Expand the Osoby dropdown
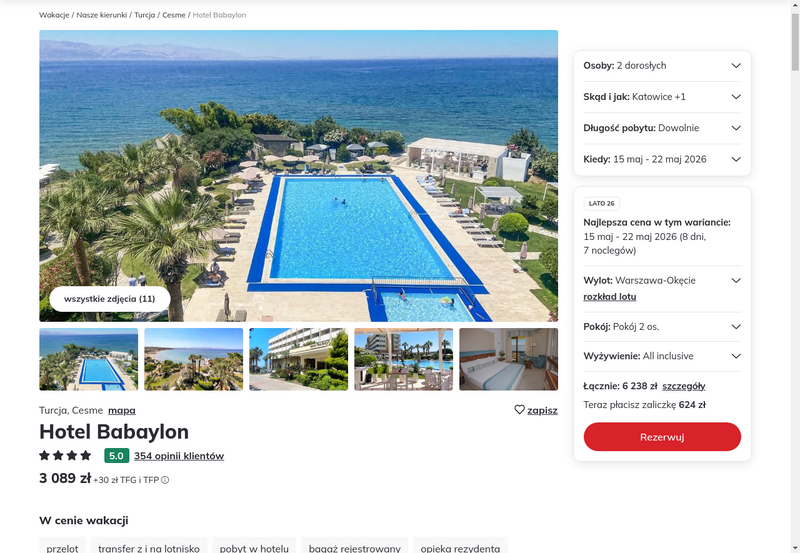This screenshot has width=800, height=553. pyautogui.click(x=662, y=66)
